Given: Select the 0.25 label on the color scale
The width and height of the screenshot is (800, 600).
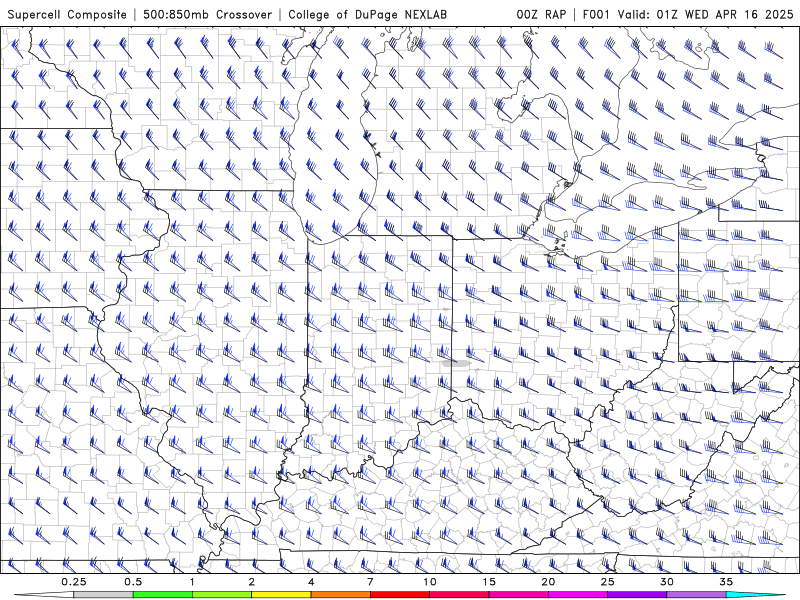Looking at the screenshot, I should (74, 582).
